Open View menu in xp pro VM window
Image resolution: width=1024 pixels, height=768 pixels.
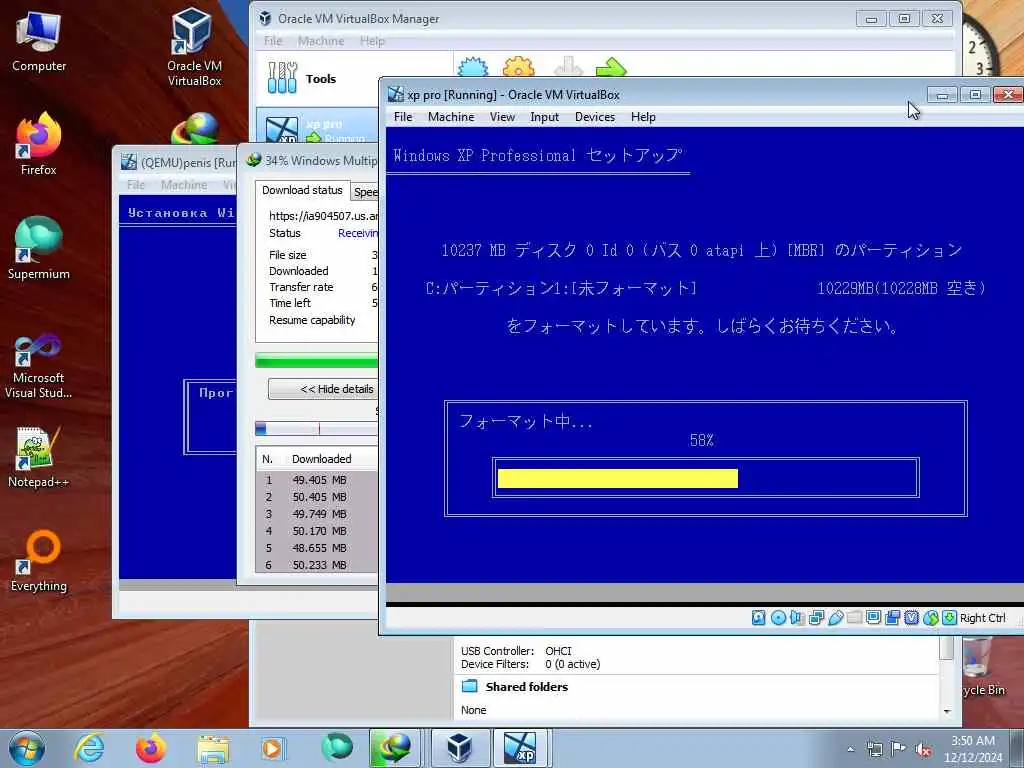(502, 117)
